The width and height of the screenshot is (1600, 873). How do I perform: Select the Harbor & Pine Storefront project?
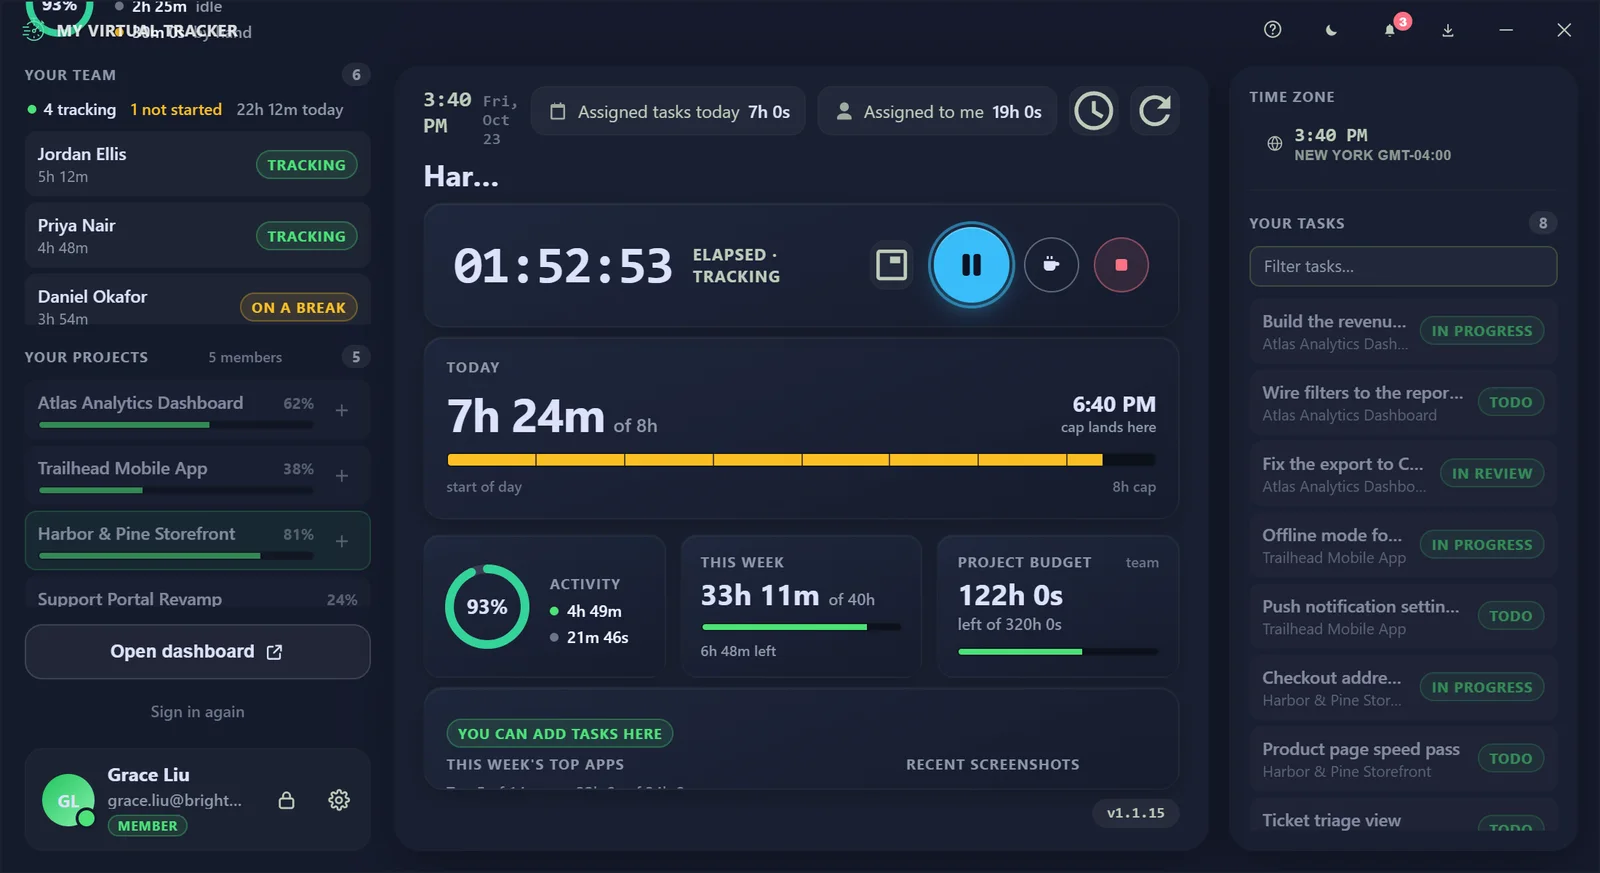pos(197,541)
